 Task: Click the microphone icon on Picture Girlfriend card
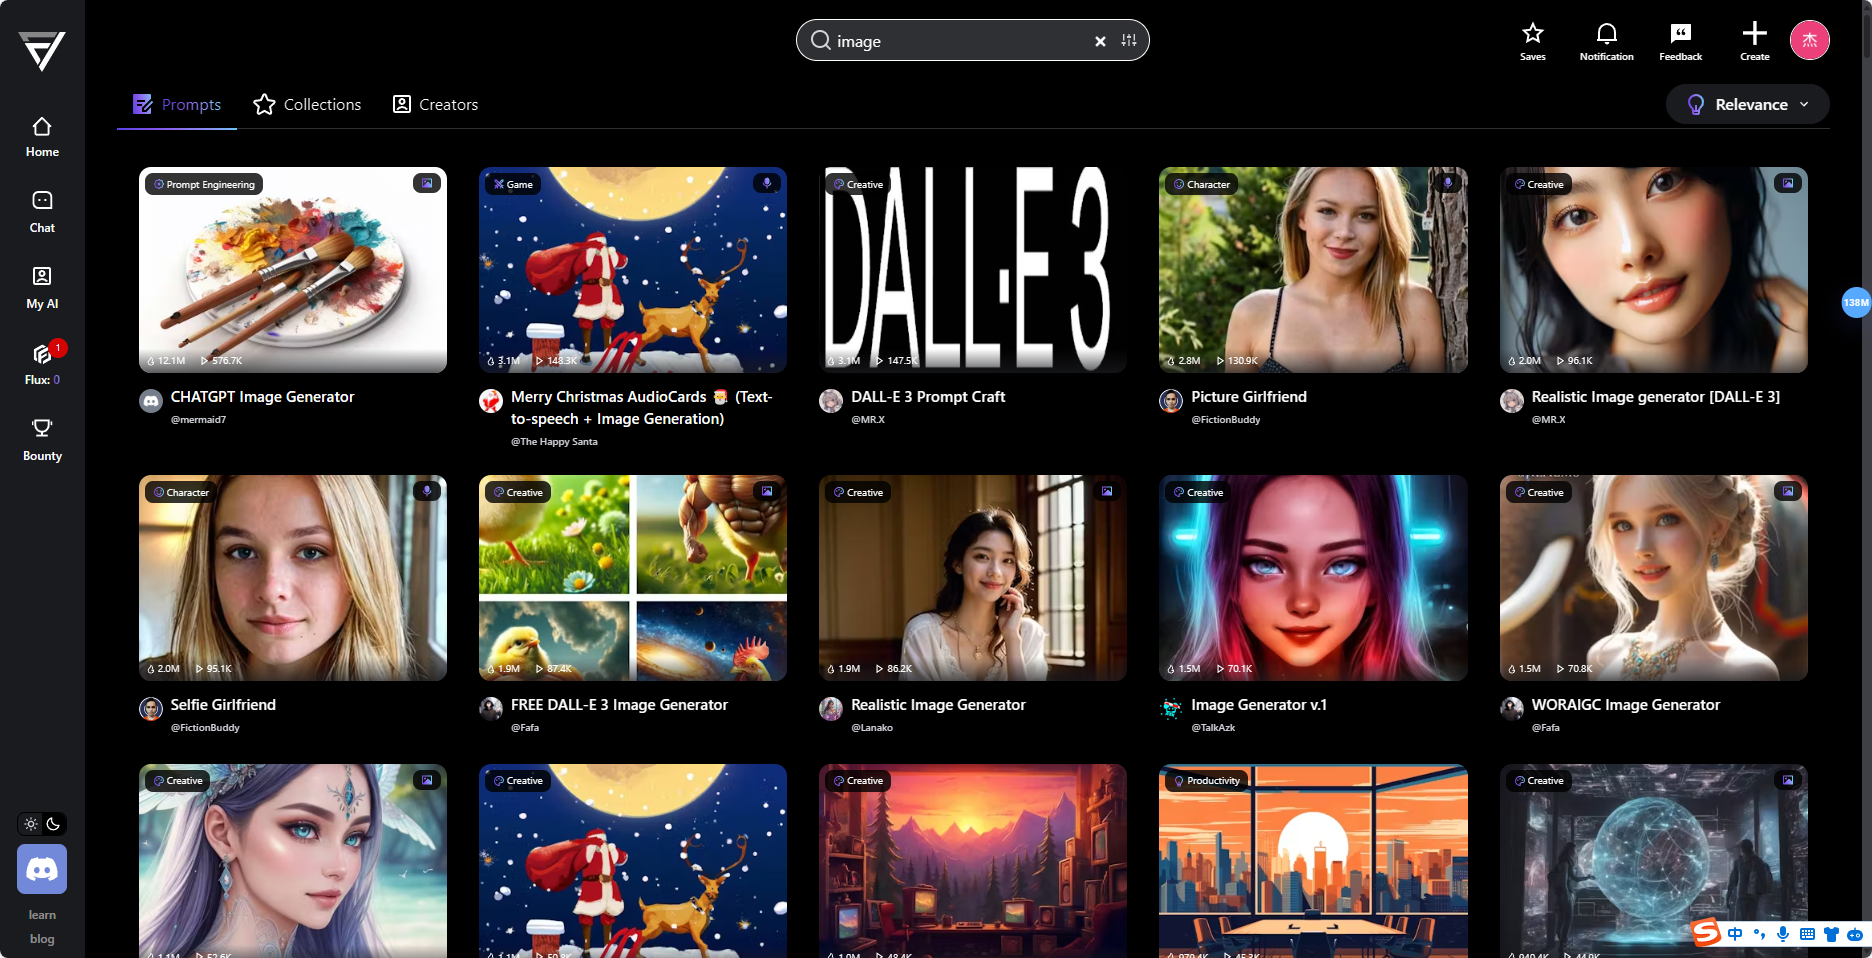[1447, 183]
